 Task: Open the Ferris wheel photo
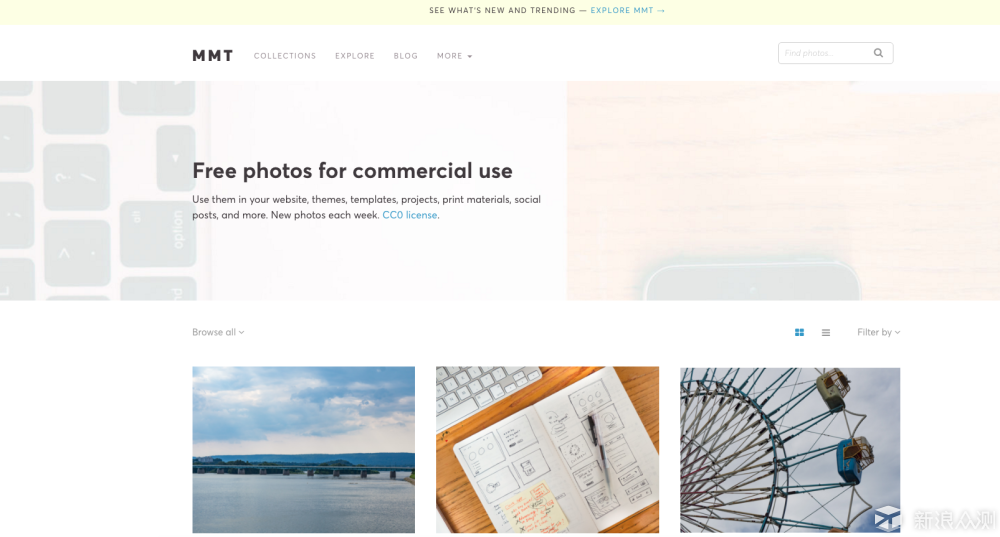tap(790, 450)
